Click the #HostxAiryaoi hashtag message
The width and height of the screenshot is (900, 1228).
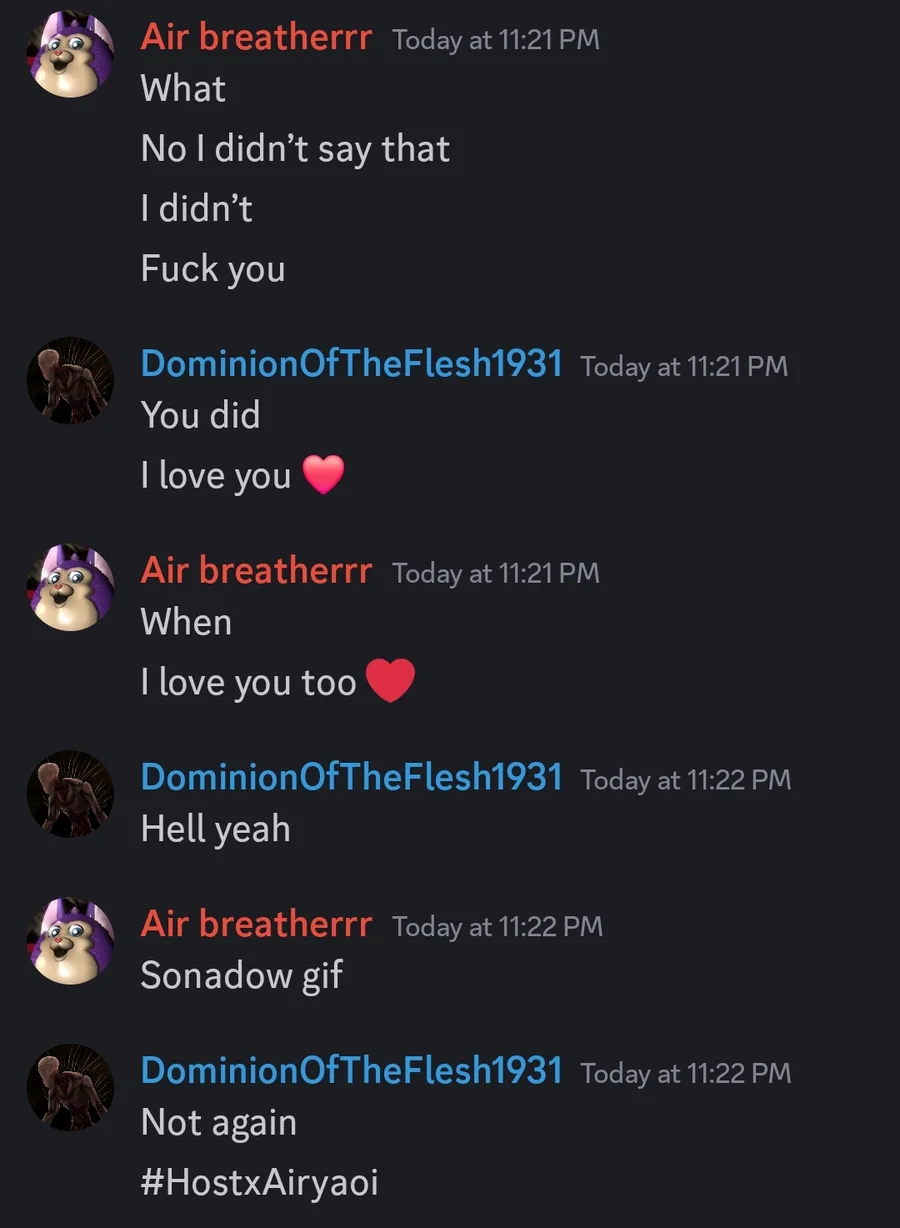[260, 1183]
